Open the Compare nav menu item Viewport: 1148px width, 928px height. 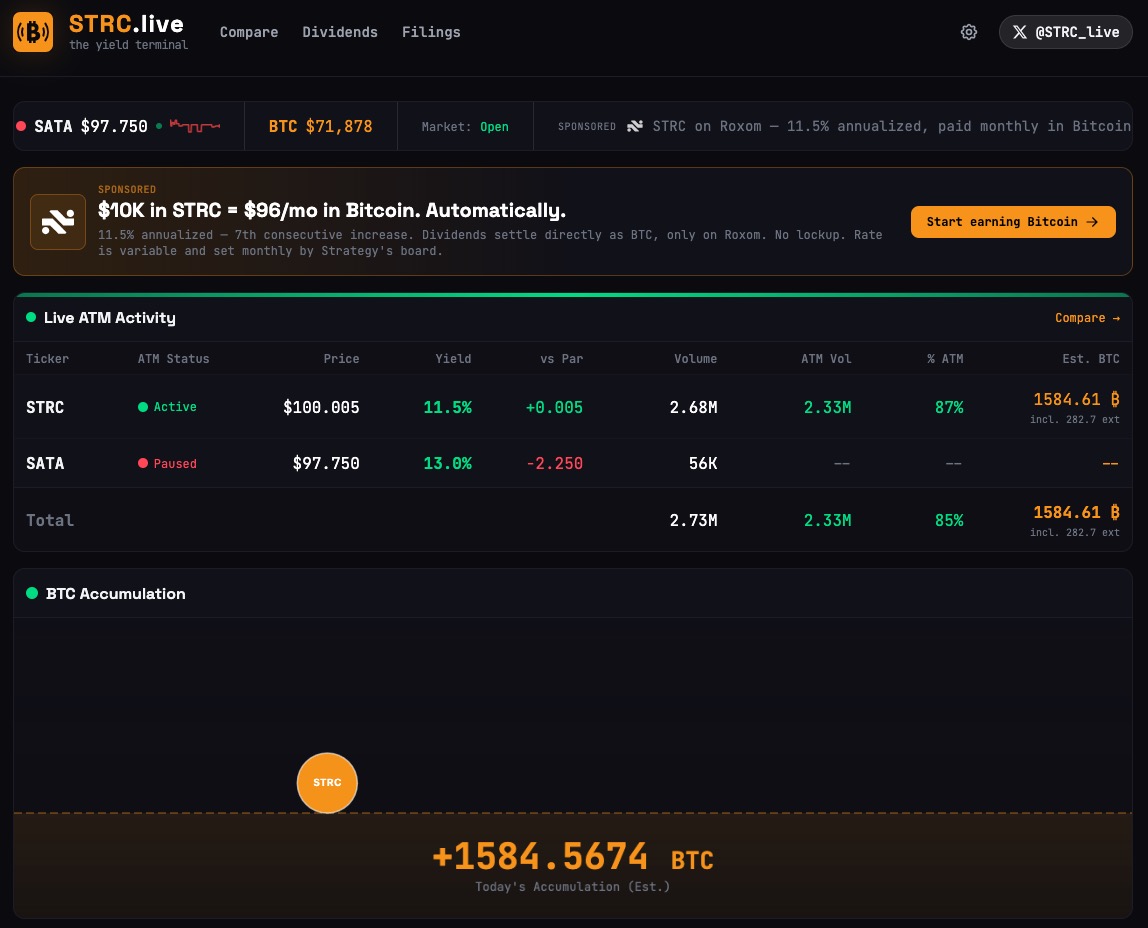(x=249, y=32)
